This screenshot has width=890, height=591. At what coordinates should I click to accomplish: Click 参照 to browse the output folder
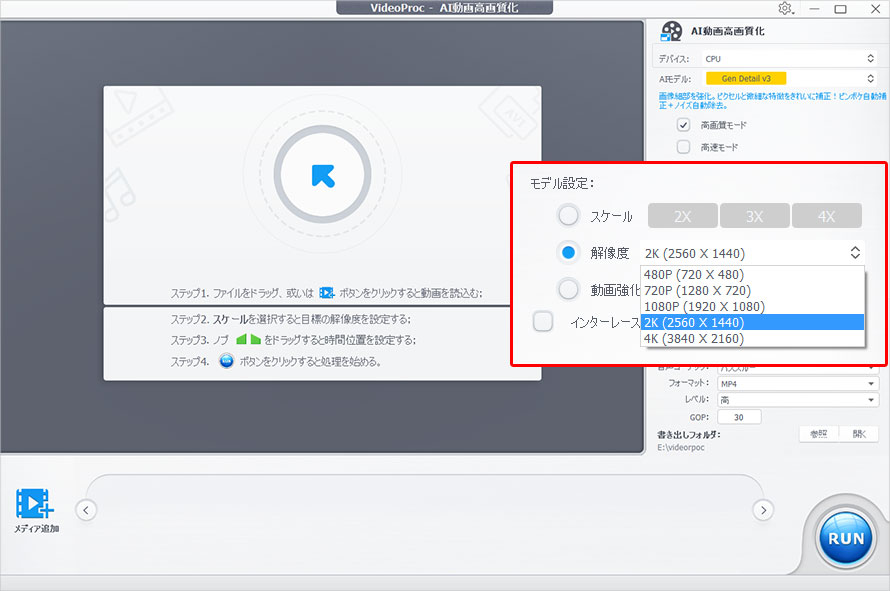pos(817,435)
